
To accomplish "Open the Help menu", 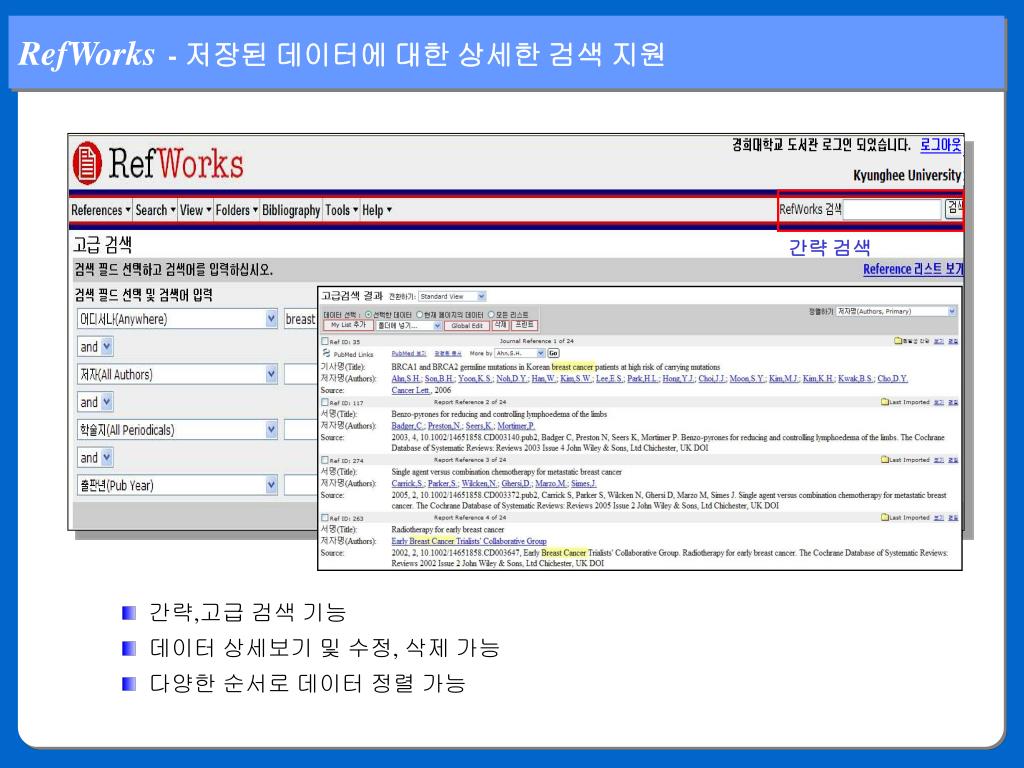I will click(377, 210).
